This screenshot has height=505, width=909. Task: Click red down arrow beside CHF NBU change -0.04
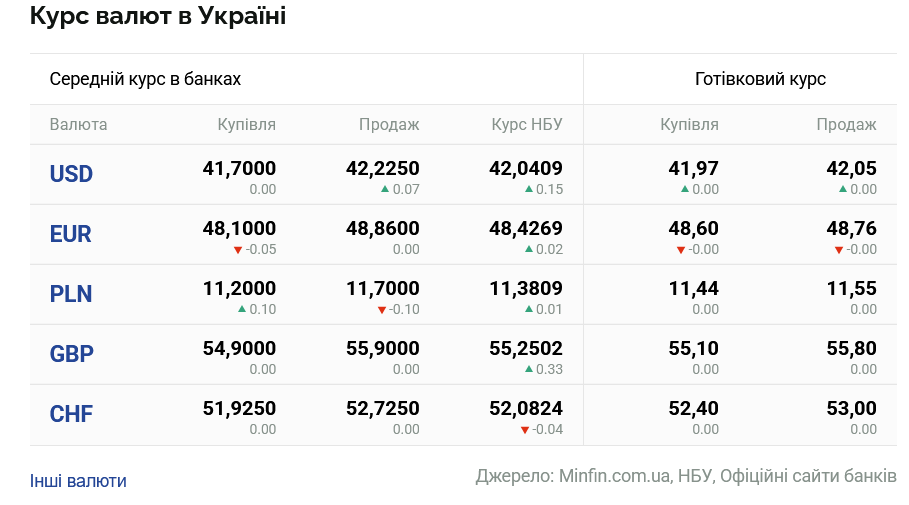[x=525, y=429]
